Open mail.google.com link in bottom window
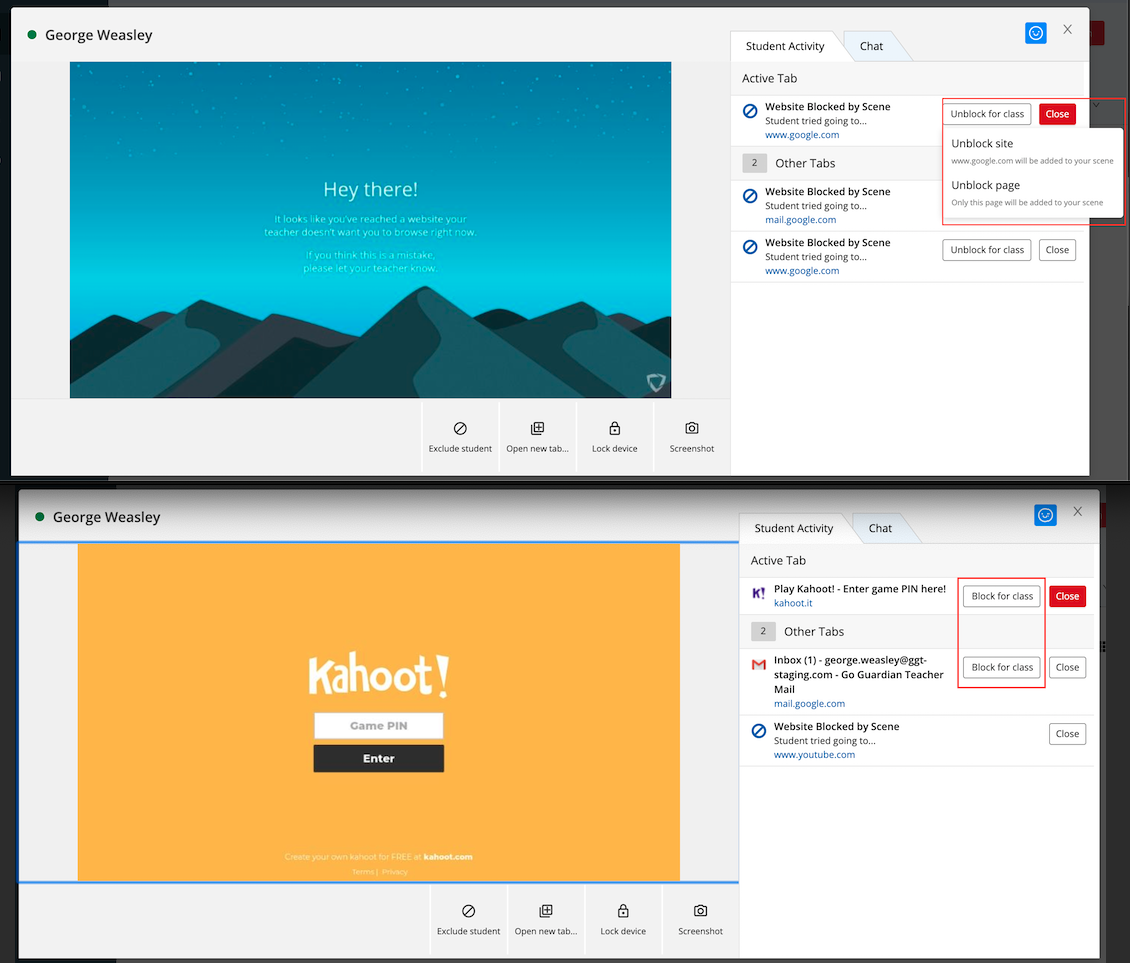 (809, 704)
